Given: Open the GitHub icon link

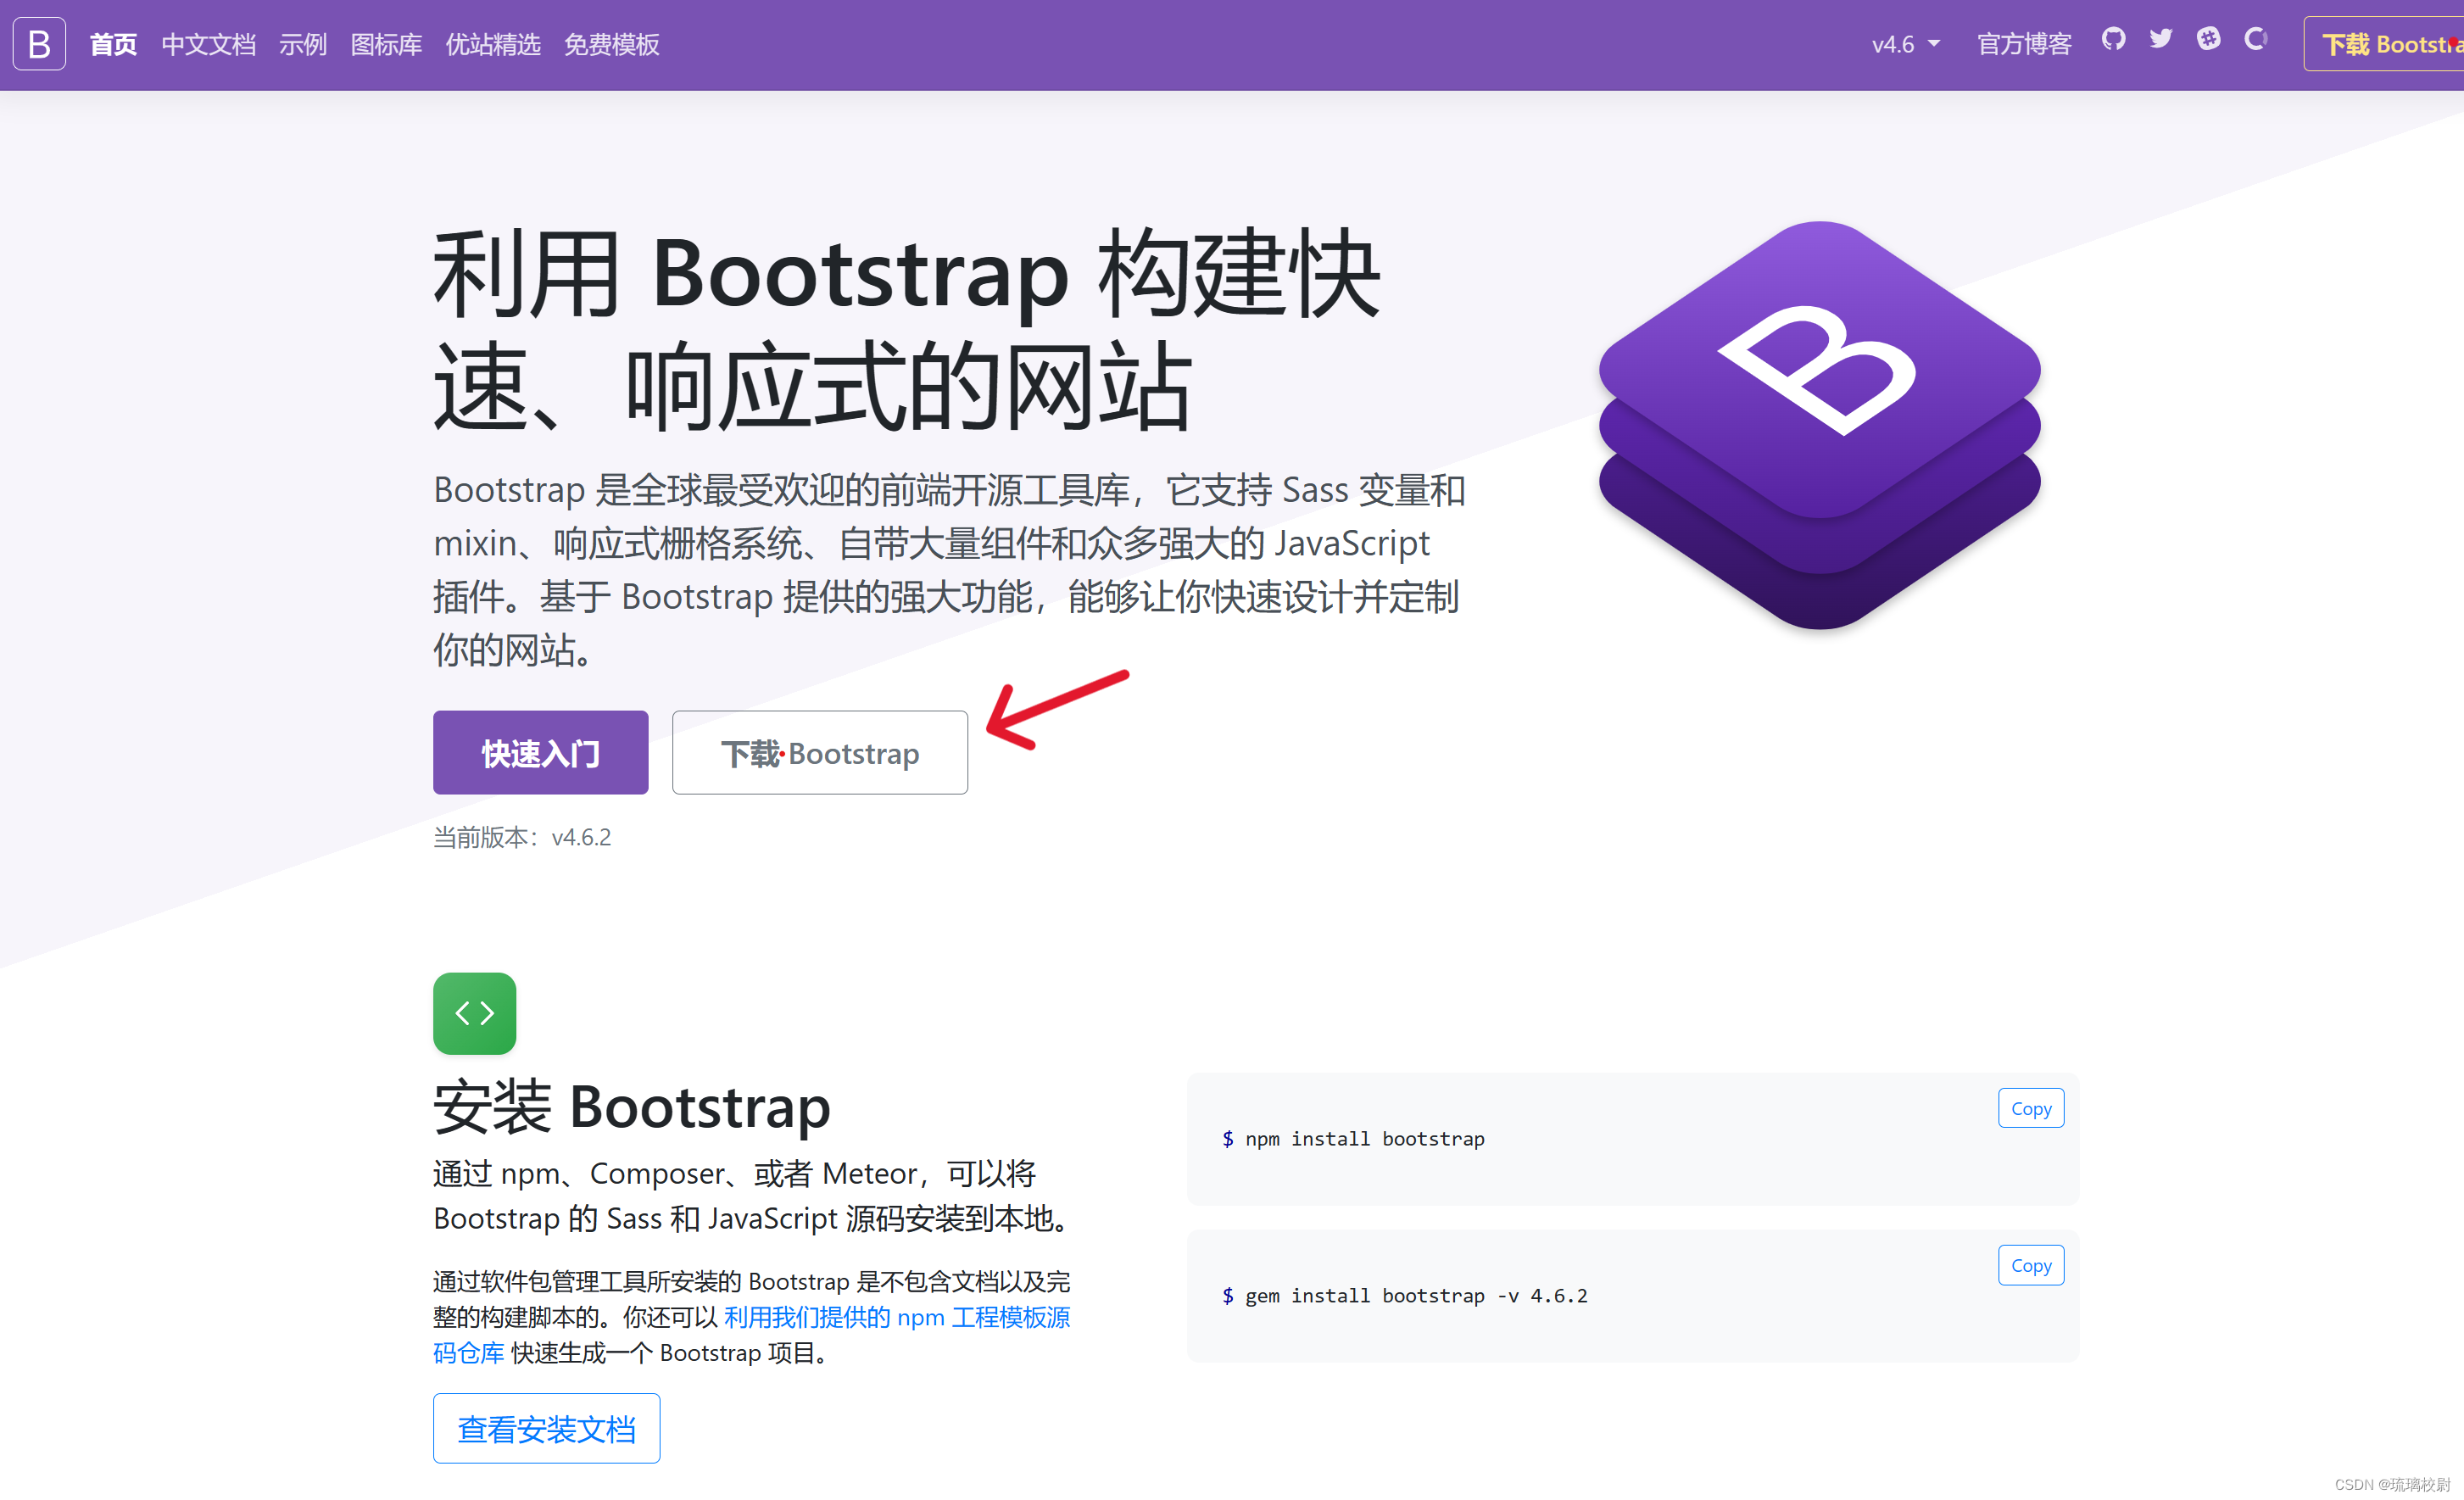Looking at the screenshot, I should pyautogui.click(x=2113, y=40).
